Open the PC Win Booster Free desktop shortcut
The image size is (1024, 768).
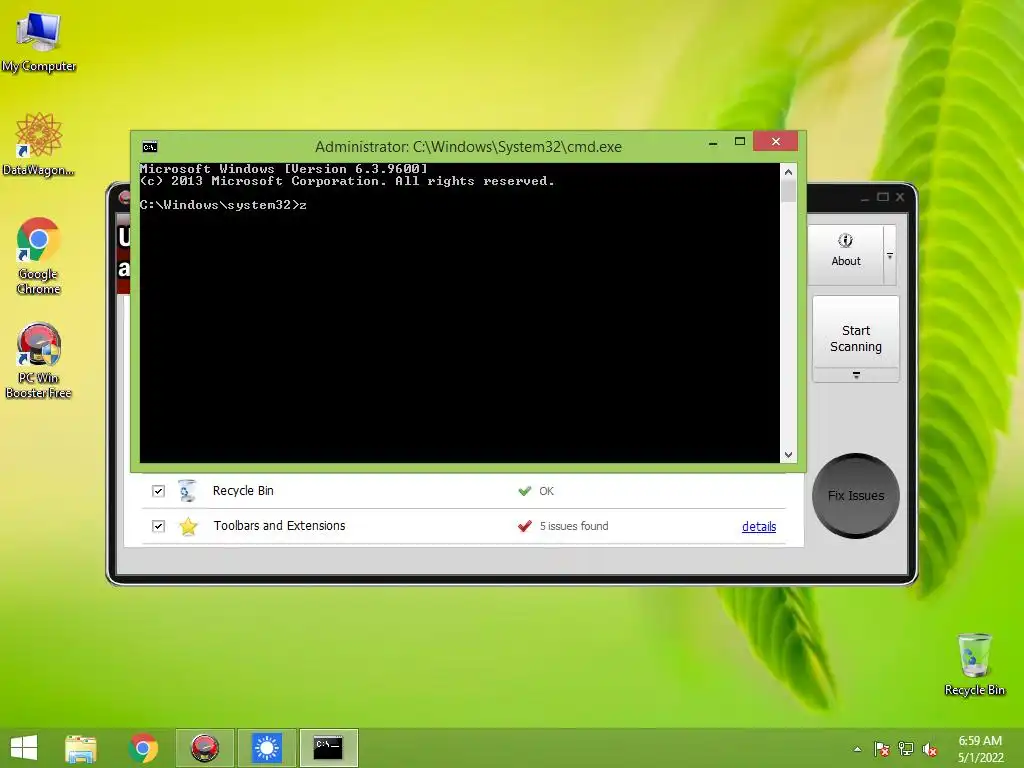click(x=39, y=360)
